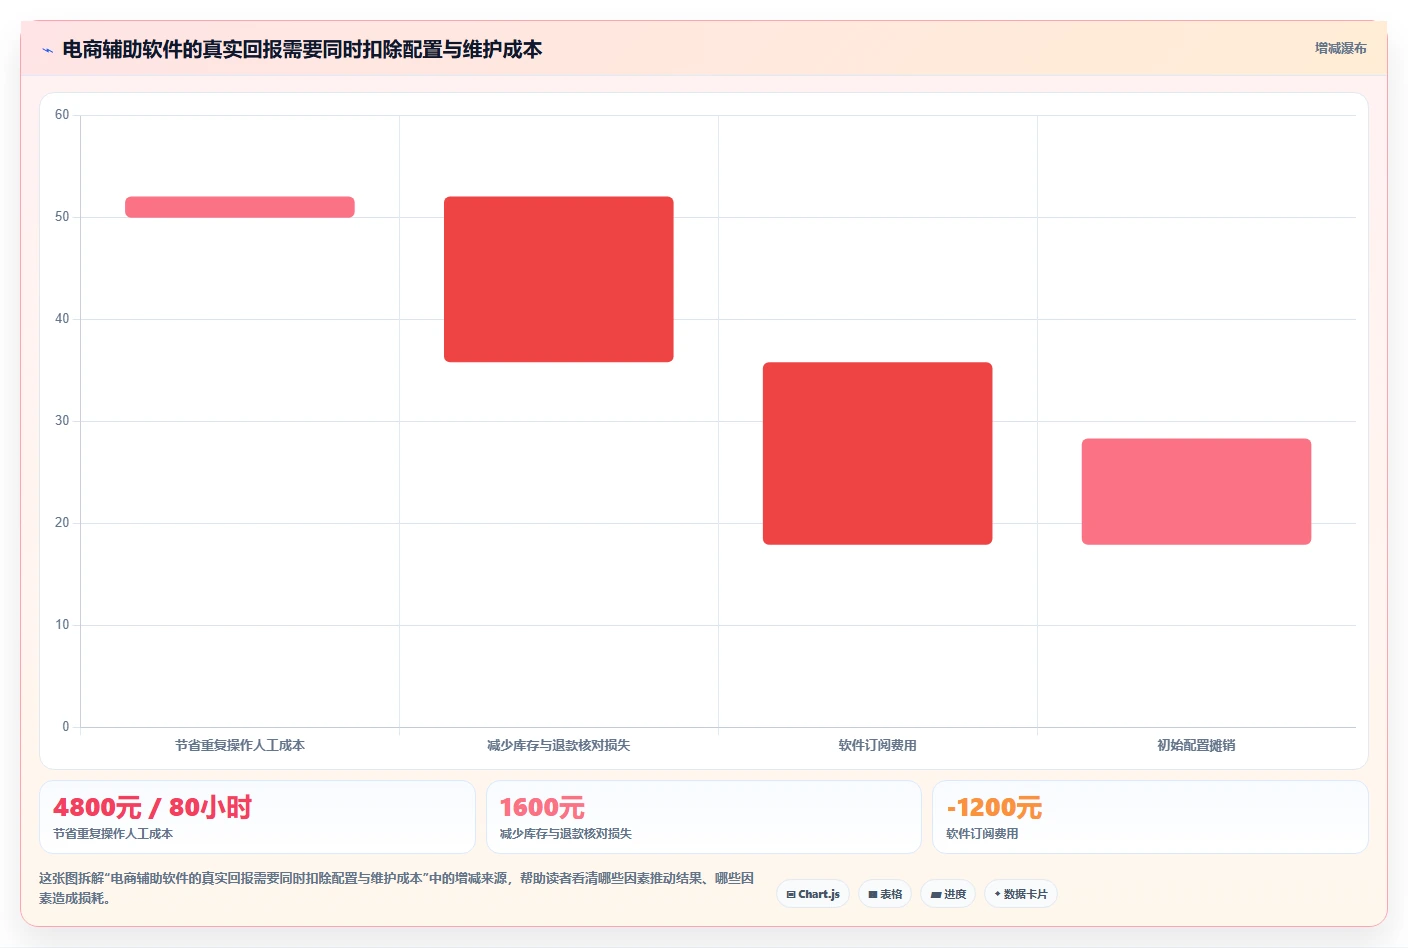Click the description paragraph starting 这张图拆解

pyautogui.click(x=397, y=888)
